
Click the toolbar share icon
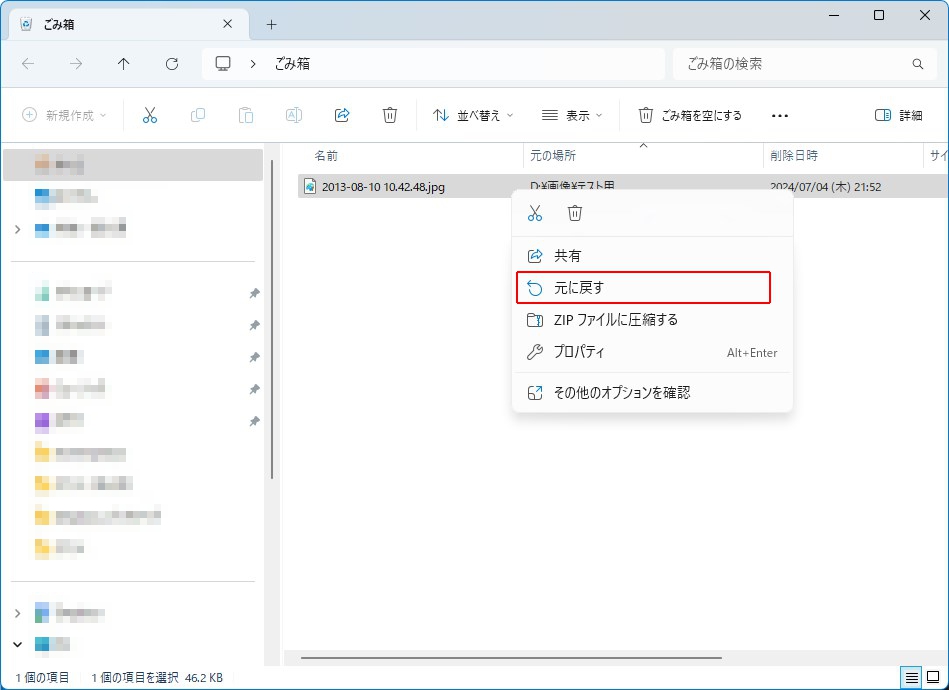tap(342, 115)
